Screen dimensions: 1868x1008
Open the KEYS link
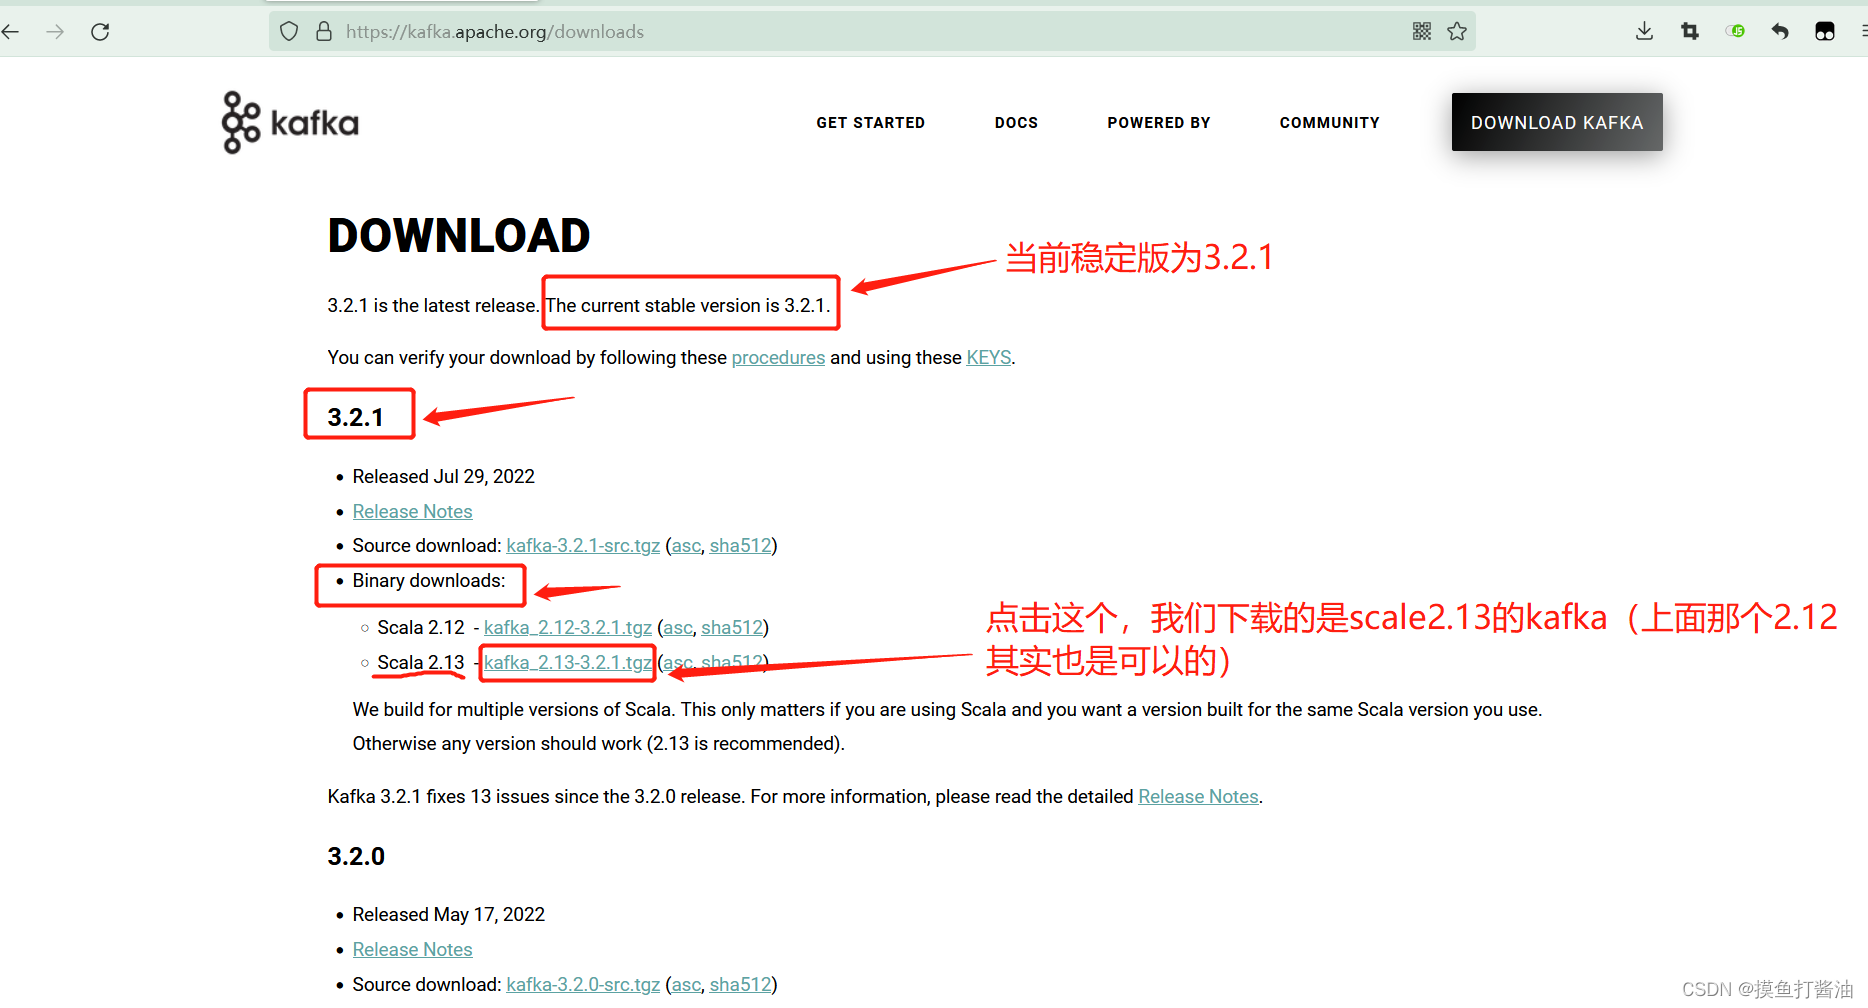989,358
